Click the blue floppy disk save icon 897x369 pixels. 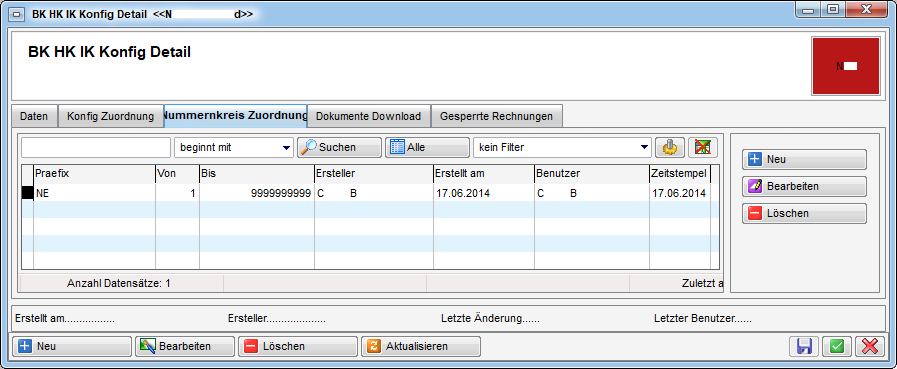[x=804, y=347]
